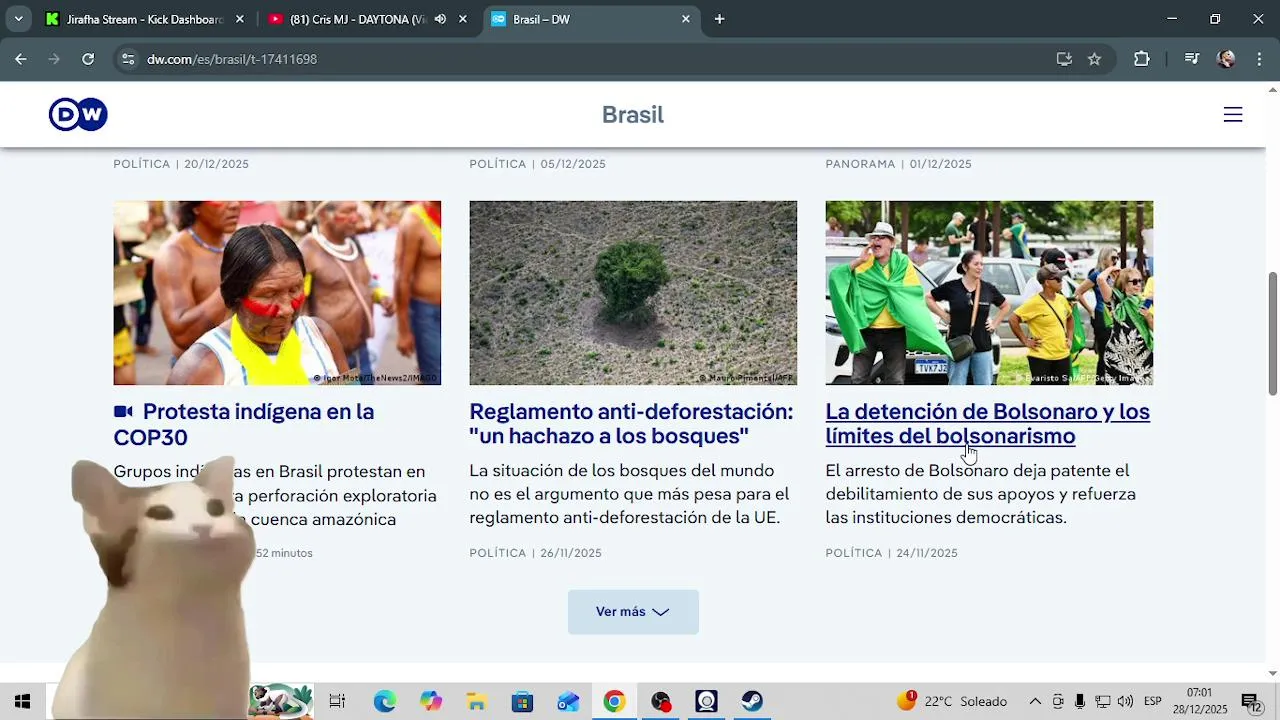The height and width of the screenshot is (720, 1280).
Task: Mute the Cris MJ DAYTONA tab audio icon
Action: tap(440, 19)
